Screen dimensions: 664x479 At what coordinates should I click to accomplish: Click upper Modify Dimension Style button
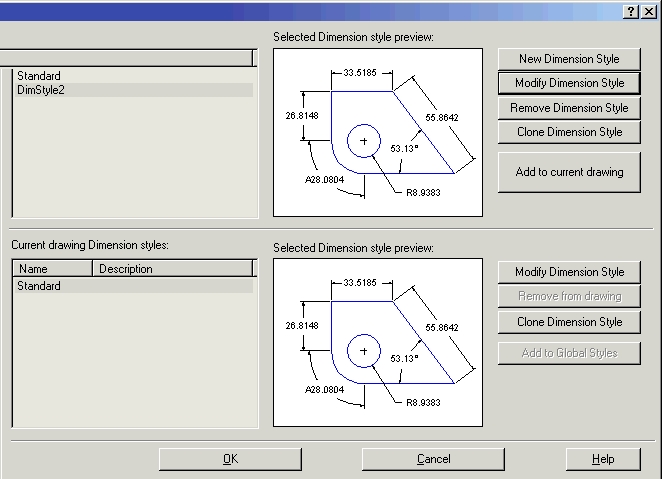(x=569, y=83)
